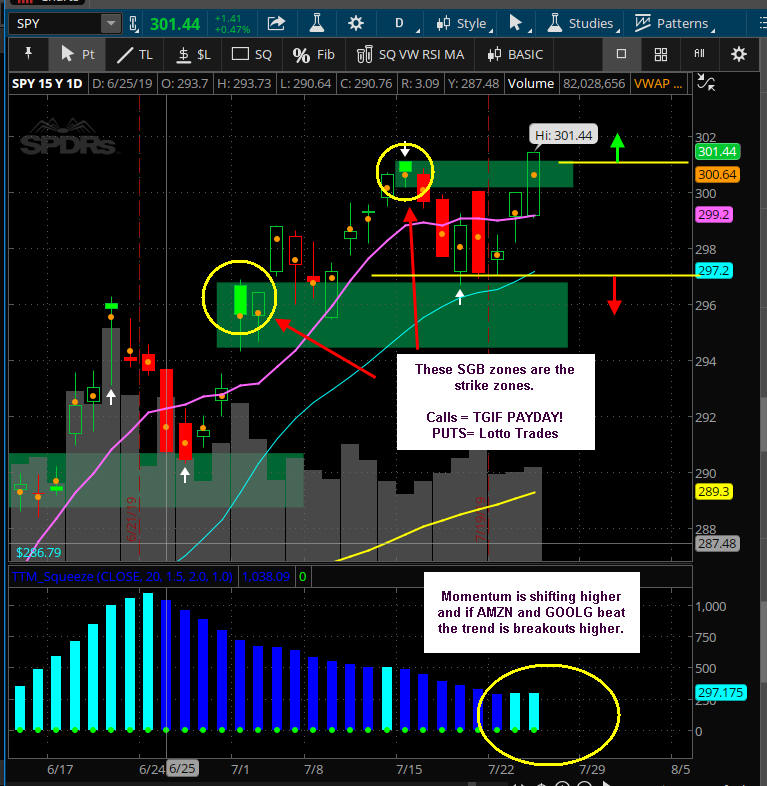Apply the SQ VW RSI MA study set

tap(410, 54)
